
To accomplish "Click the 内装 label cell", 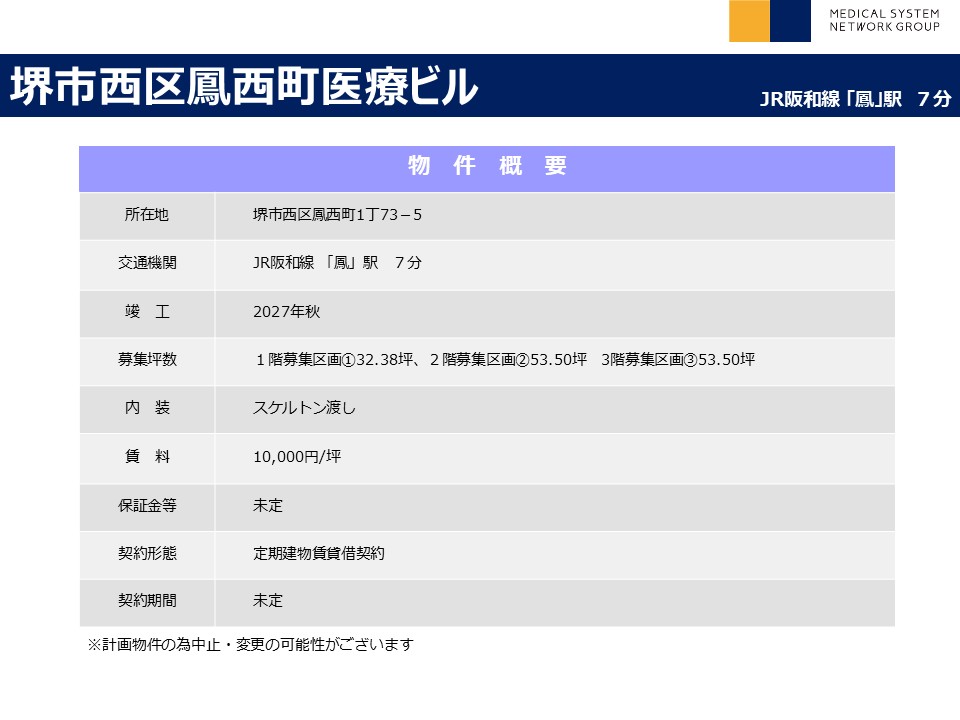I will [147, 408].
